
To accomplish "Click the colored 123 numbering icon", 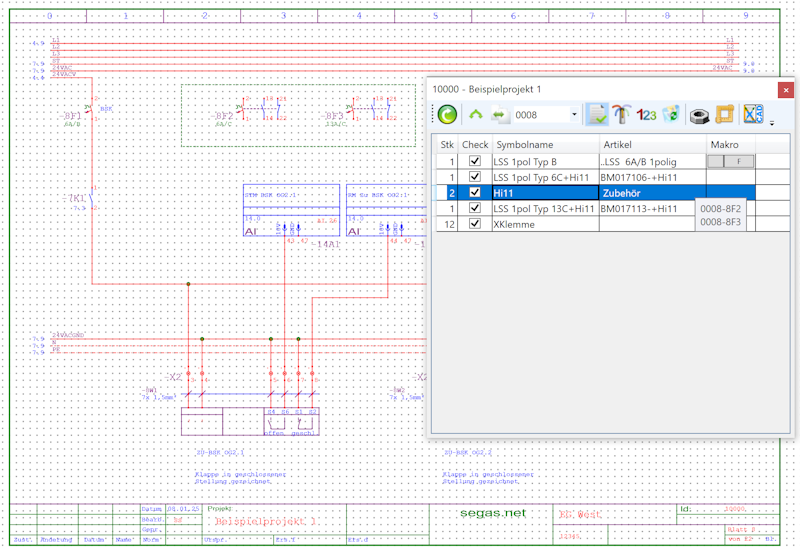I will tap(646, 115).
